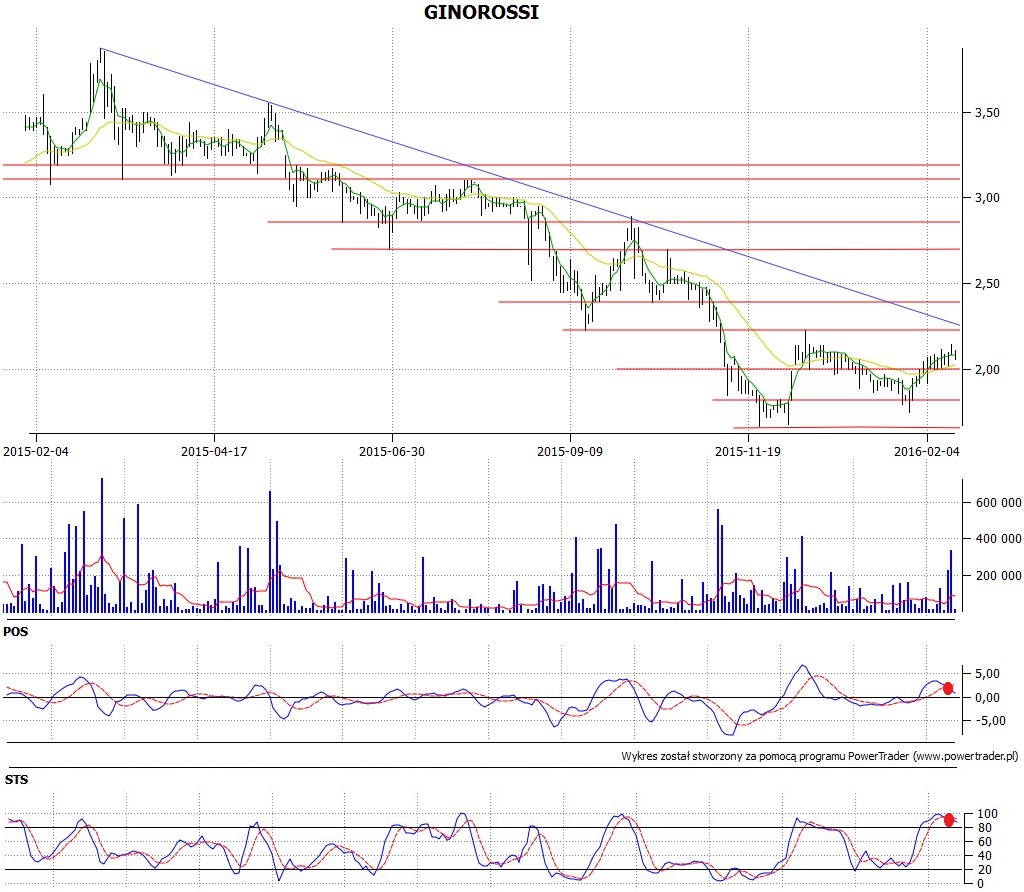Screen dimensions: 1024x892
Task: Click the 2016-02-04 date label
Action: [x=927, y=451]
